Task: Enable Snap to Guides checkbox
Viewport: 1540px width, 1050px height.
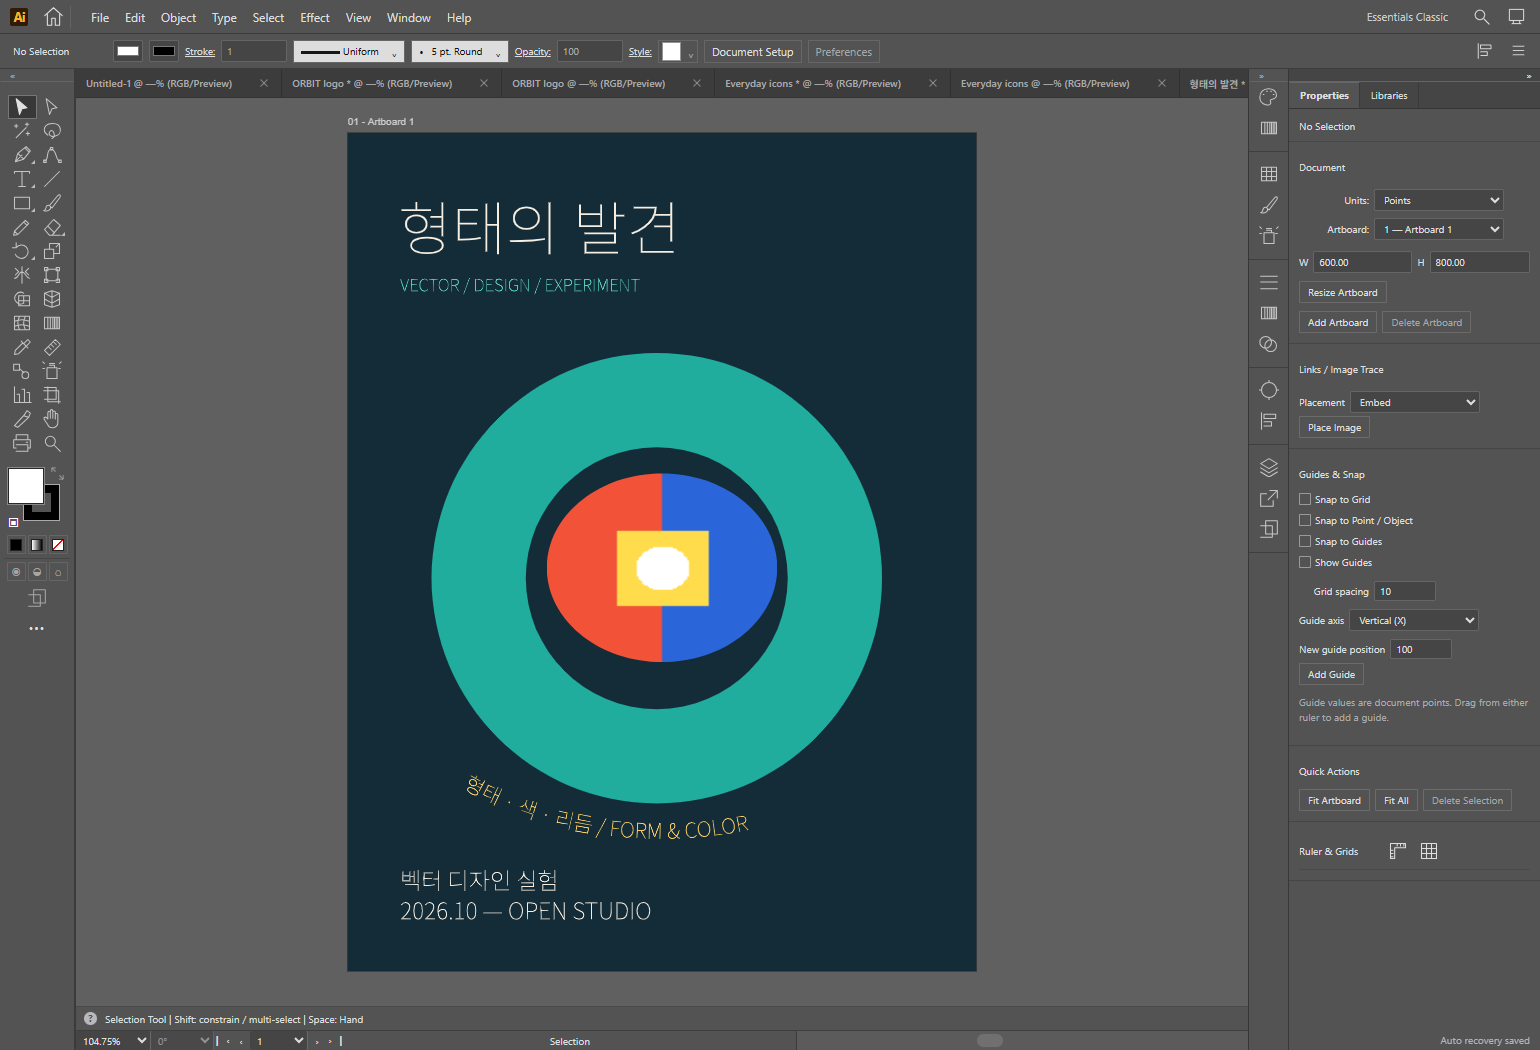Action: [1305, 541]
